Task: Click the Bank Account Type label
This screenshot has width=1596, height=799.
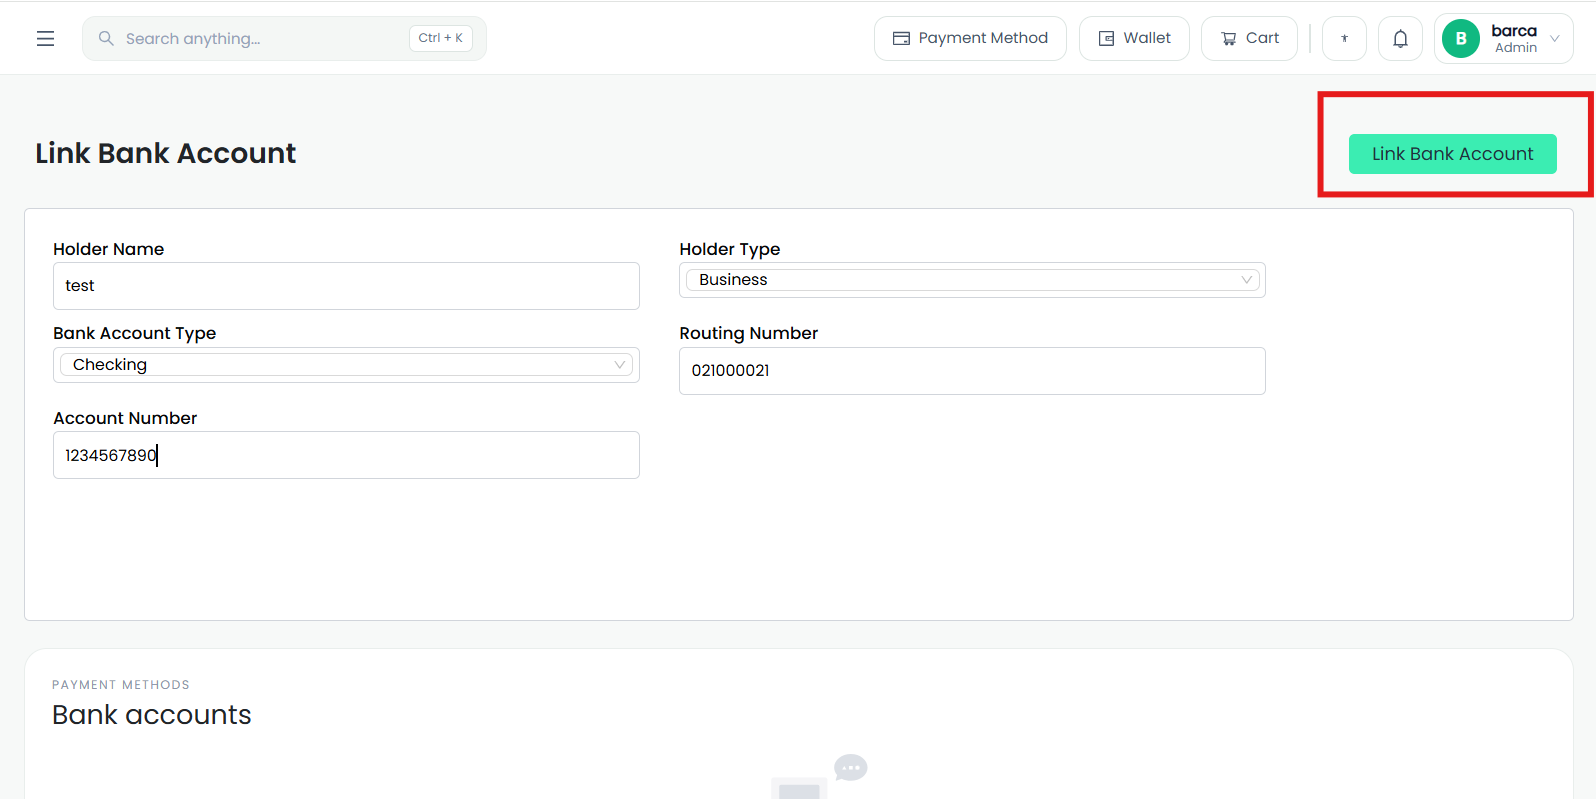Action: point(135,333)
